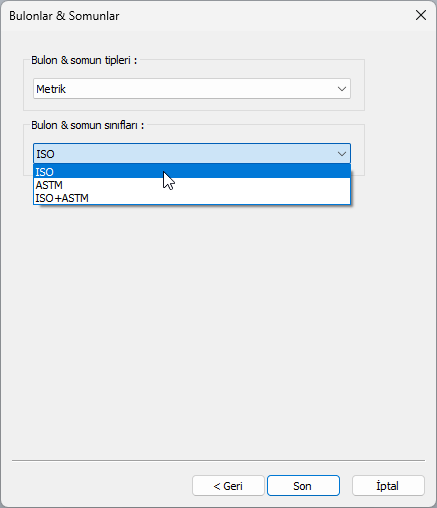
Task: Click the chevron arrow of the ISO combo
Action: point(342,154)
